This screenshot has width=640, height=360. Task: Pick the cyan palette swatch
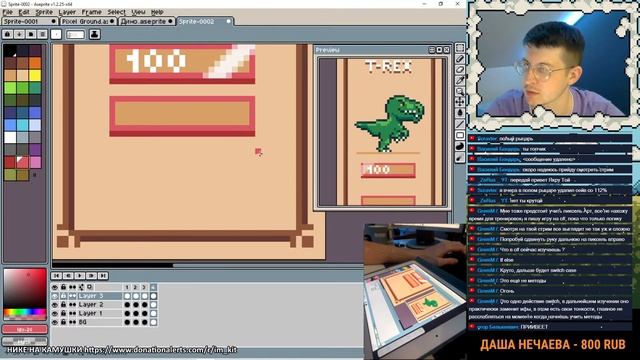pyautogui.click(x=22, y=125)
